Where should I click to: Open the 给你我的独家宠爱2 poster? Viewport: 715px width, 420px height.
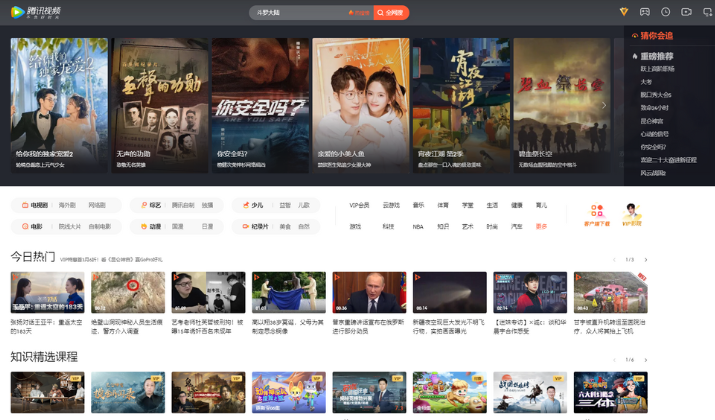(x=59, y=105)
